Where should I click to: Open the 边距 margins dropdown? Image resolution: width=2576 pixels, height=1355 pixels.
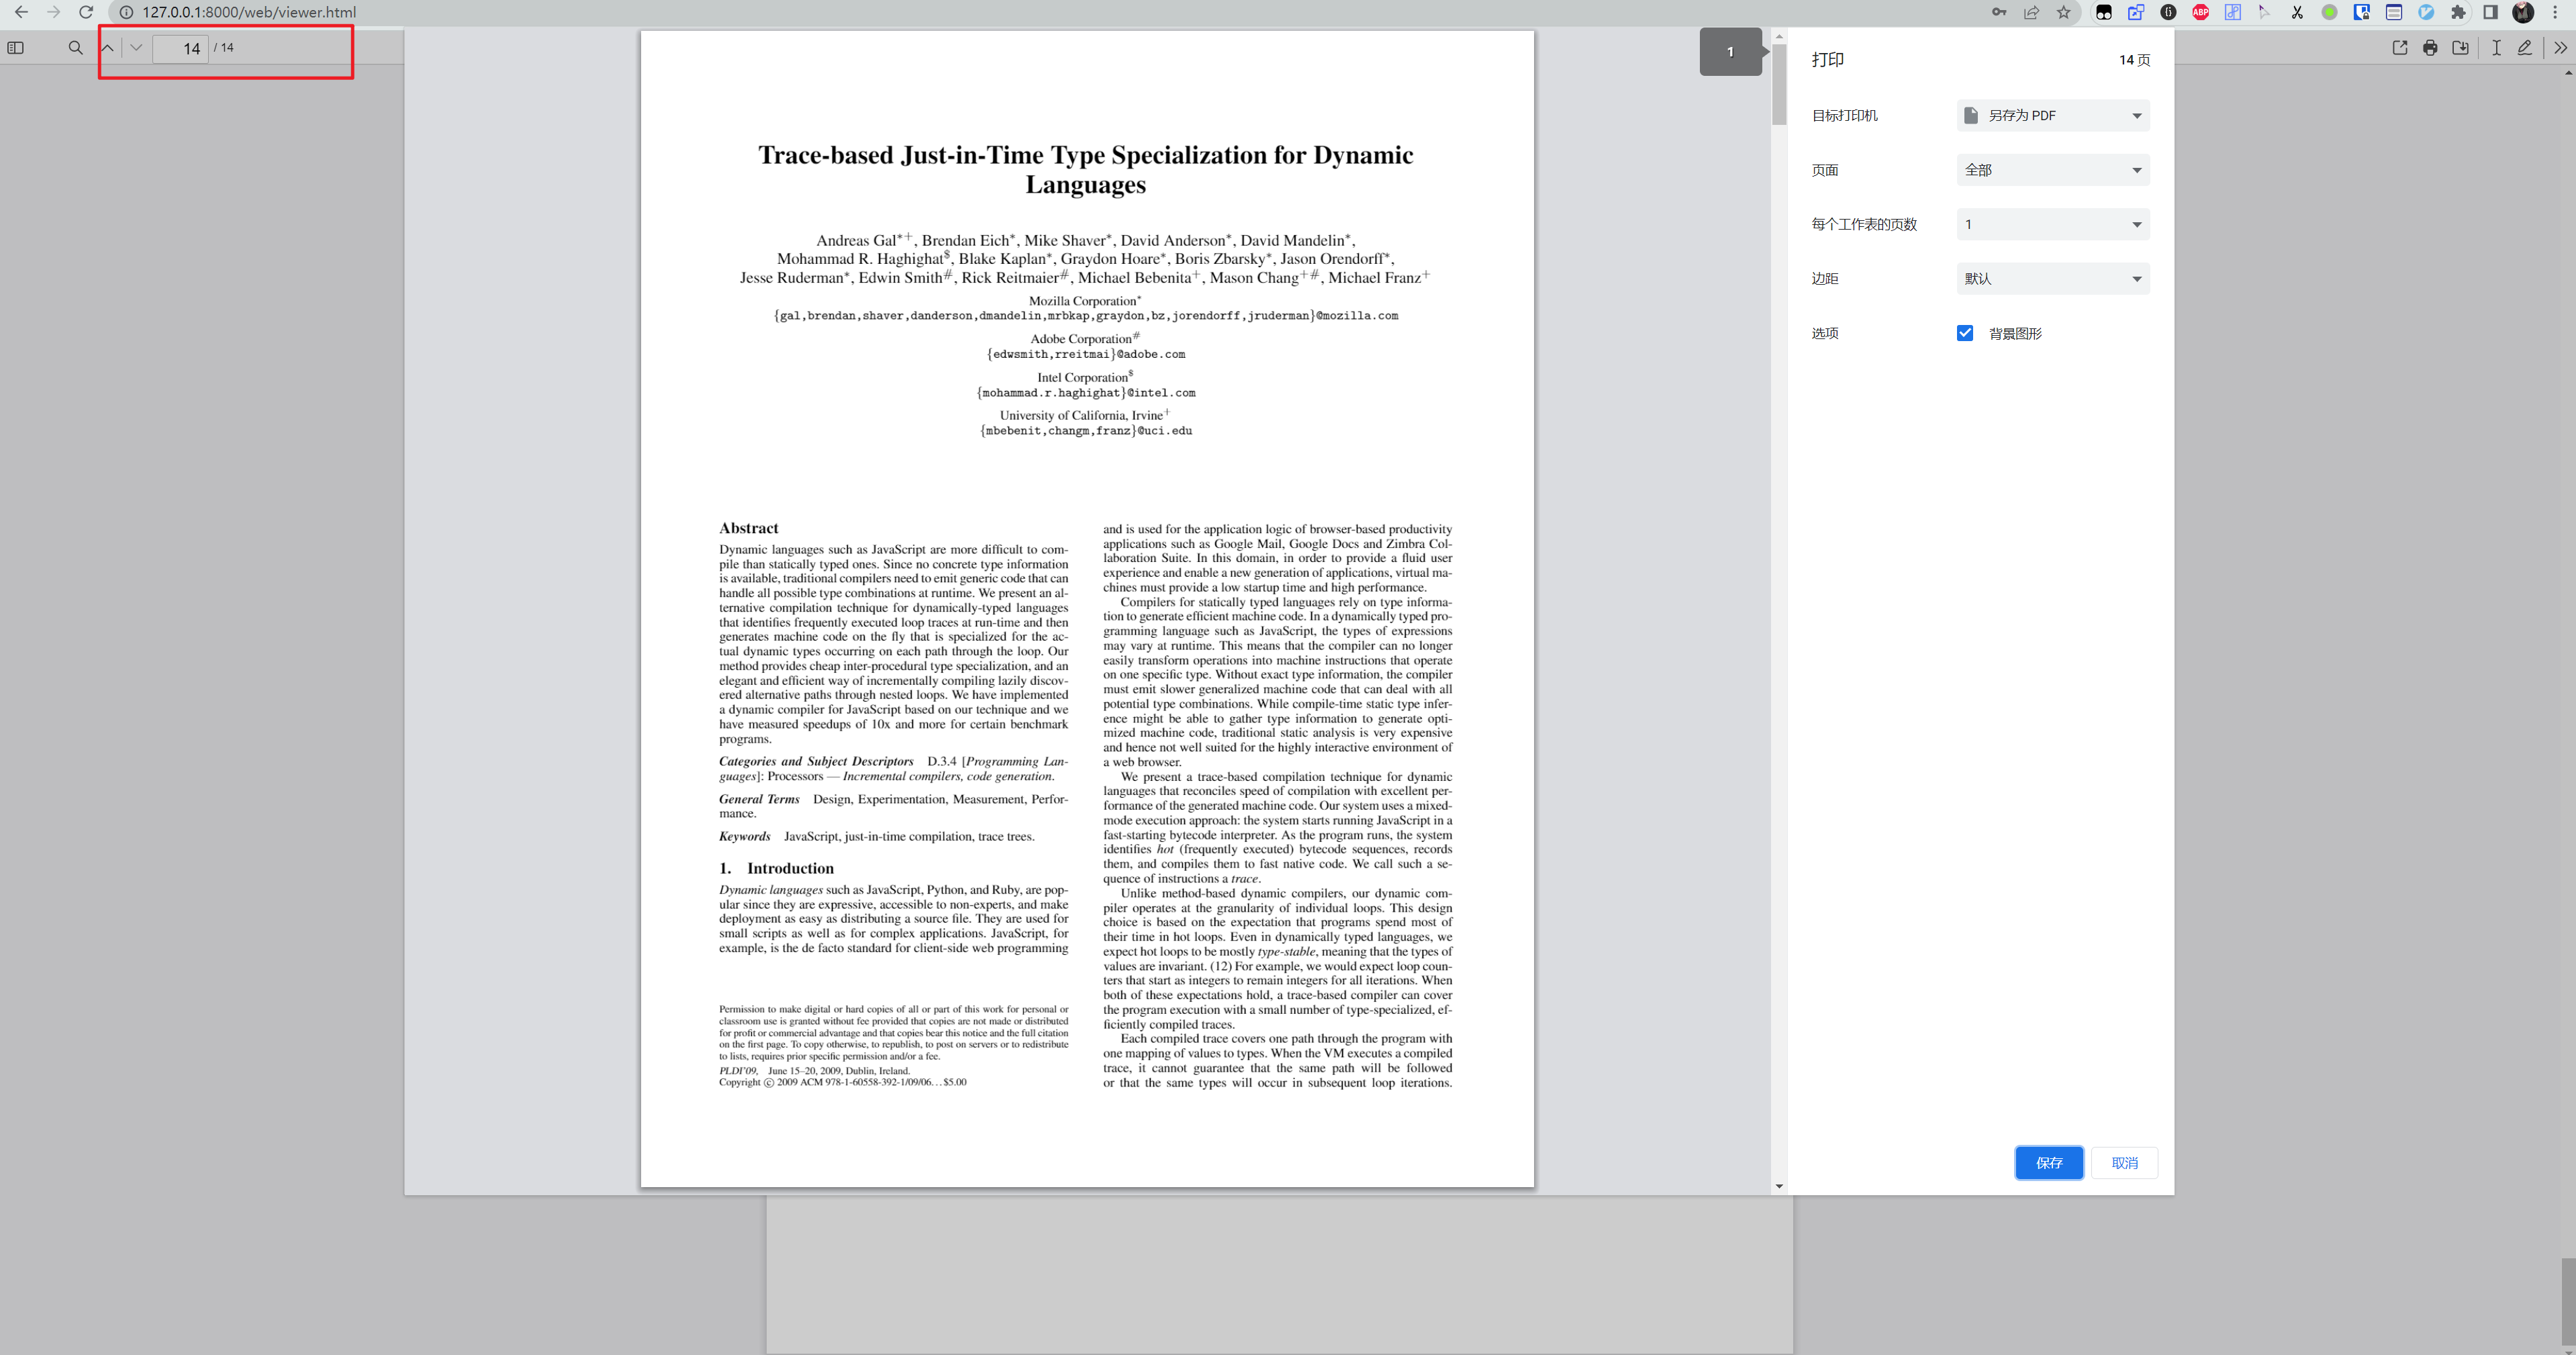coord(2052,278)
